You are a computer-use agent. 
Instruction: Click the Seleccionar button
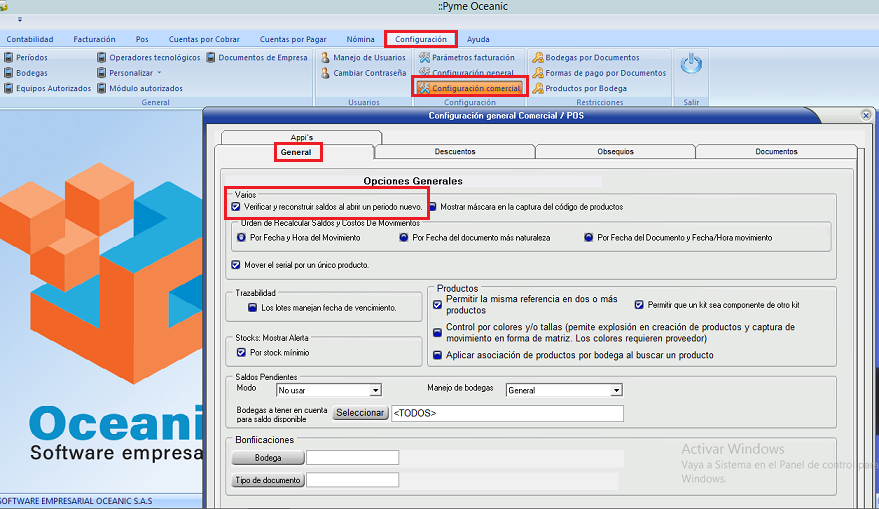360,413
